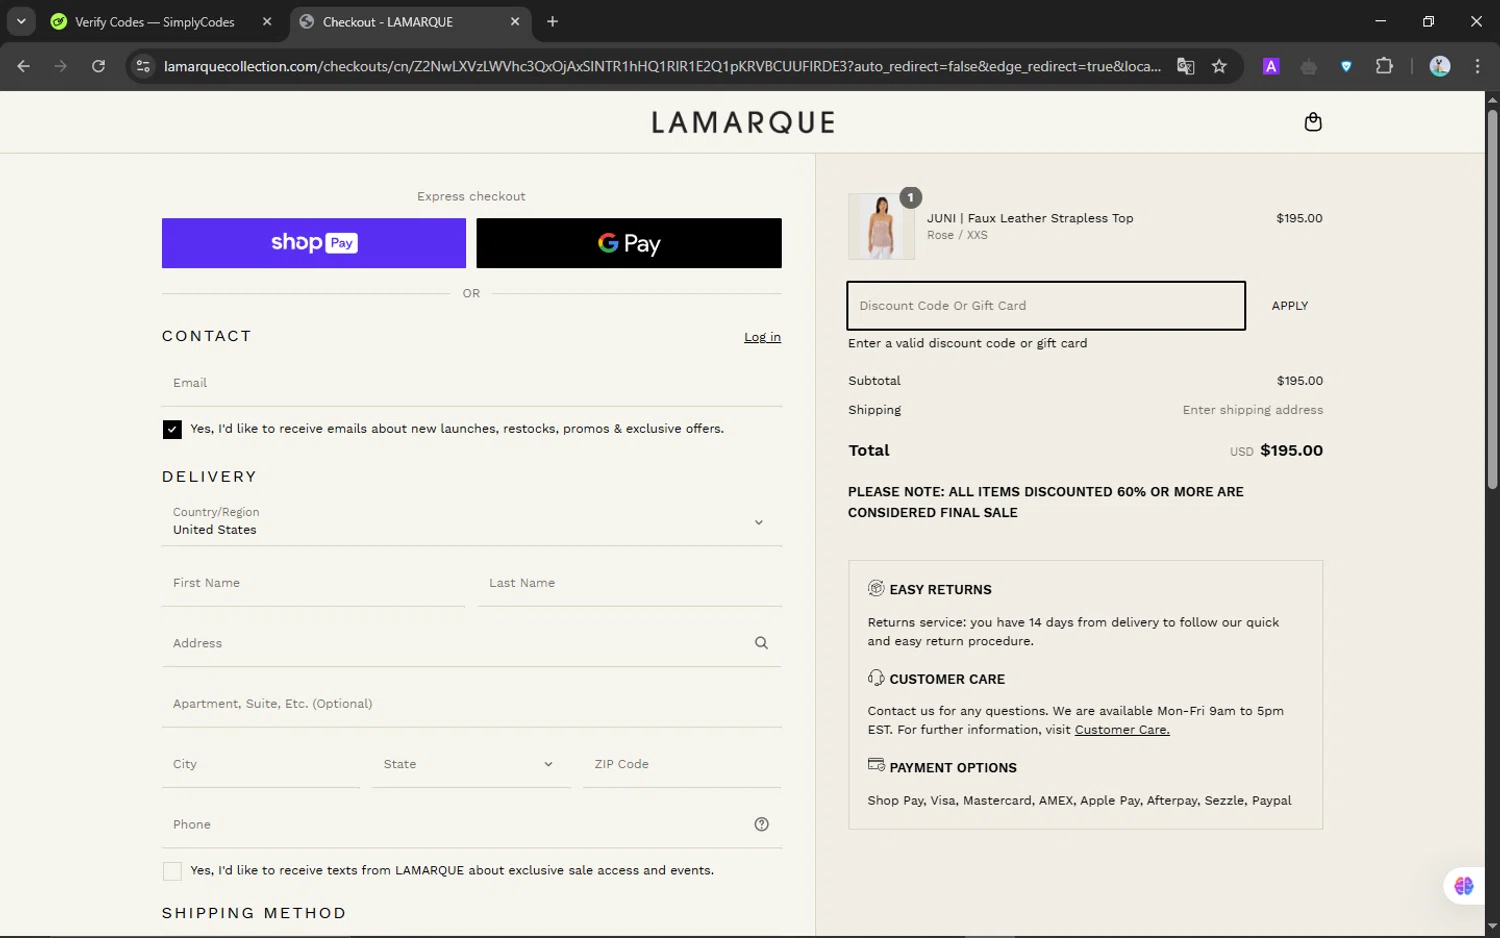Screen dimensions: 1500x938
Task: Click the purple A extension icon
Action: (x=1271, y=66)
